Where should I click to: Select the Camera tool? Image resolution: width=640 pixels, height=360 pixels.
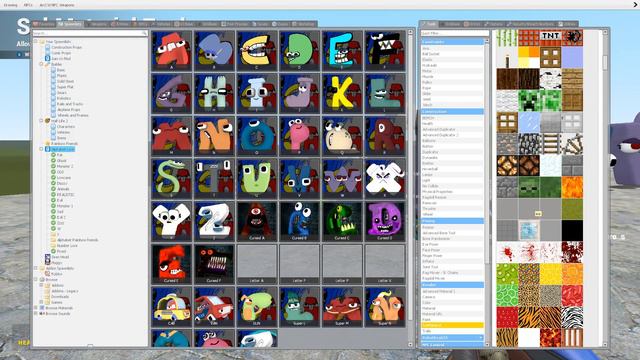click(x=452, y=297)
